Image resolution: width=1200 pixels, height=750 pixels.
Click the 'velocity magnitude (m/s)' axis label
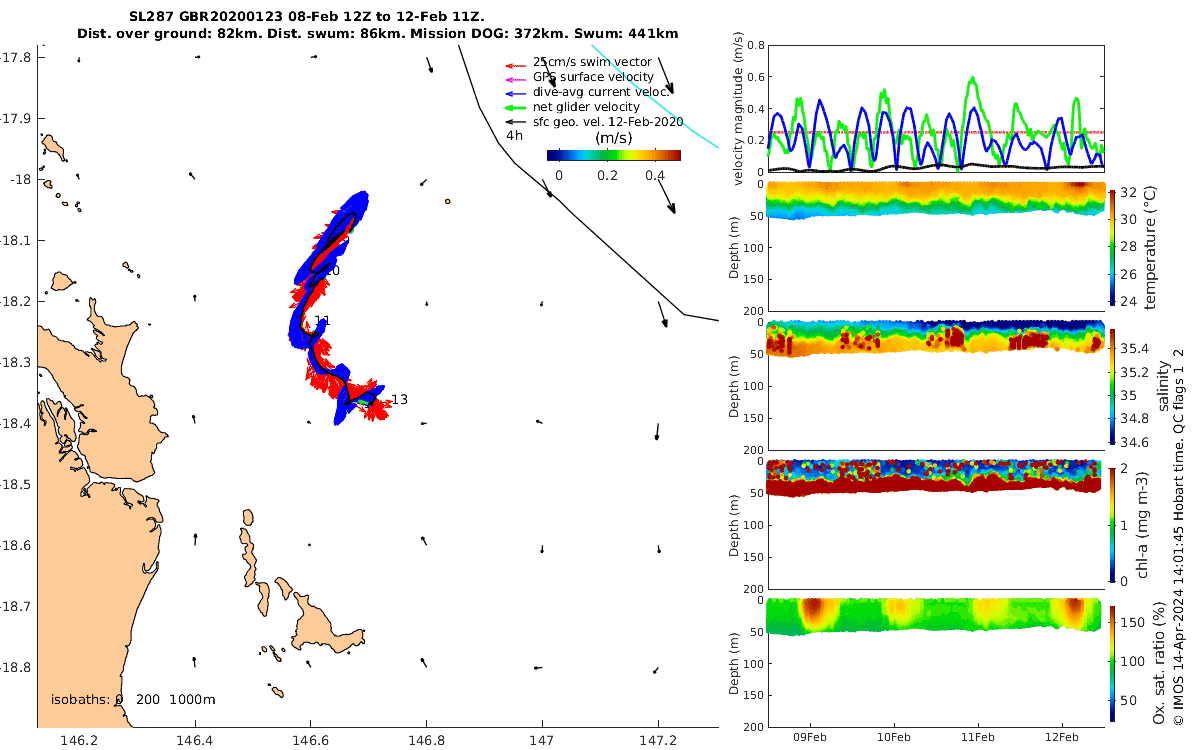[740, 110]
